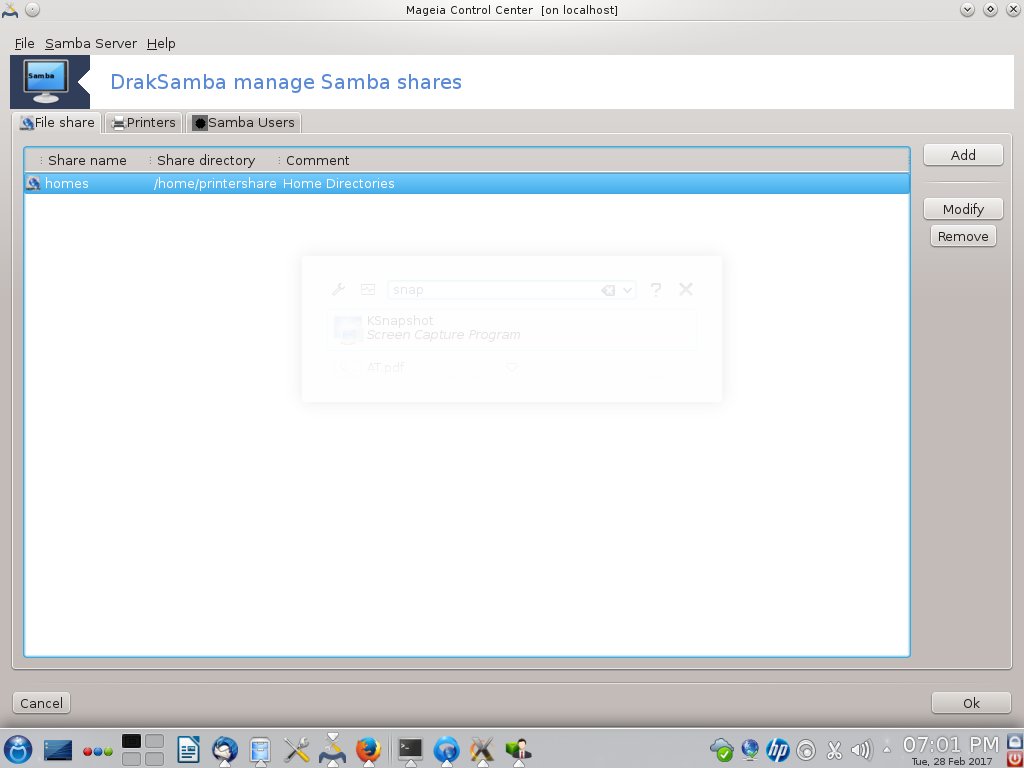Select the homes share name cell
The height and width of the screenshot is (768, 1024).
[x=67, y=184]
